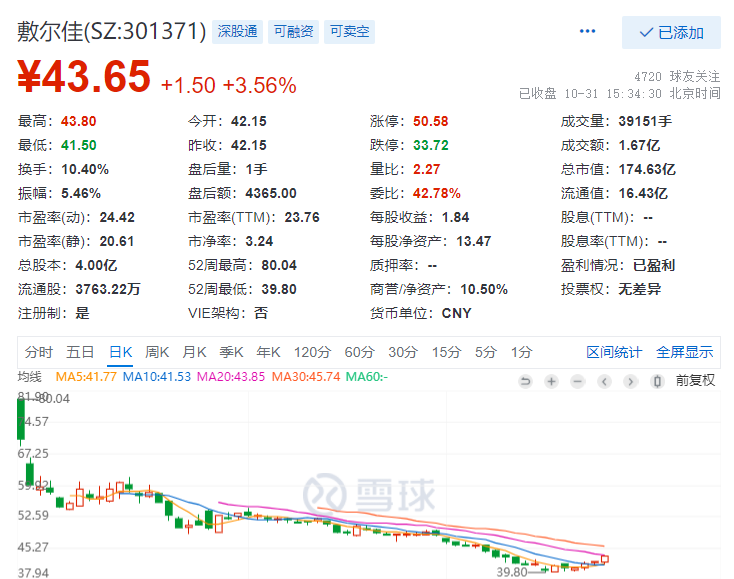
Task: Switch to the 5分 interval tab
Action: point(485,352)
